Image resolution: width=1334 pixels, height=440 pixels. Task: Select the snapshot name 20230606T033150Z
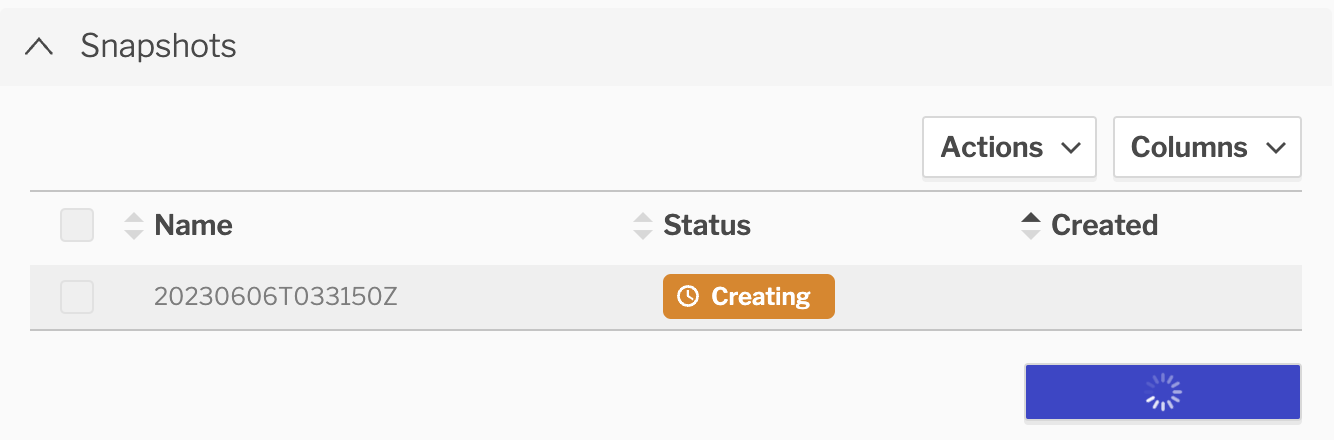[276, 297]
